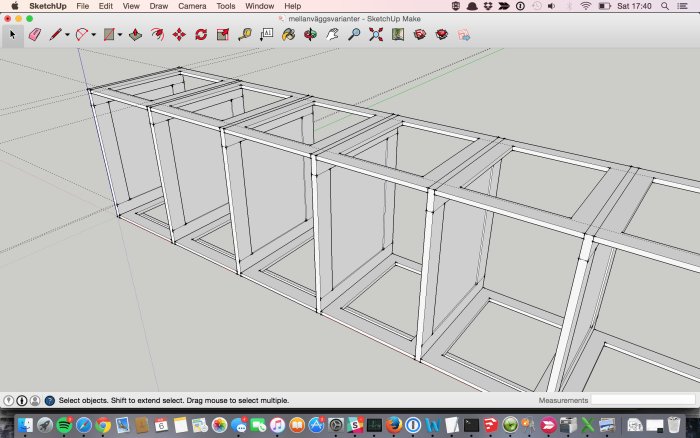Open the Camera menu
Screen dimensions: 700x438
coord(192,6)
